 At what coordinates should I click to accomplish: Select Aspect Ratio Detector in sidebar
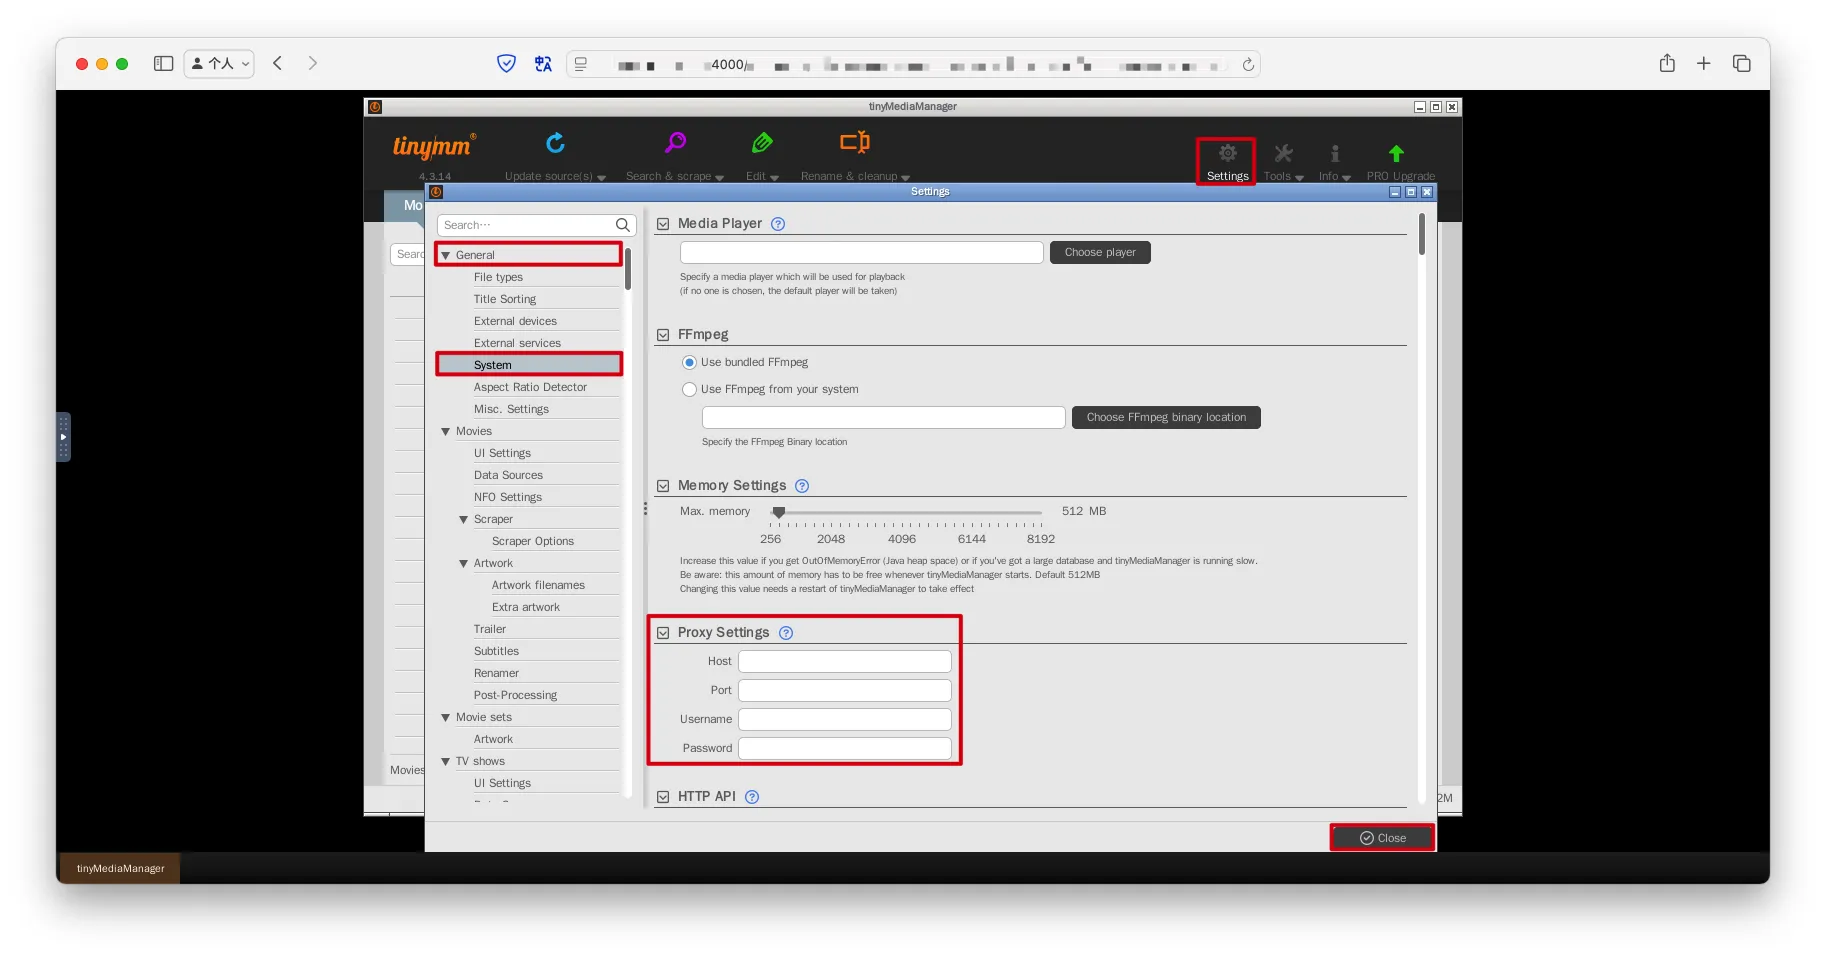[530, 387]
